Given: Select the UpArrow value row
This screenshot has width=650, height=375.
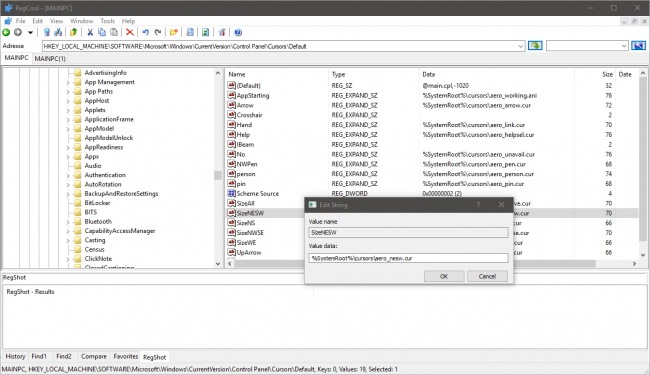Looking at the screenshot, I should point(265,252).
